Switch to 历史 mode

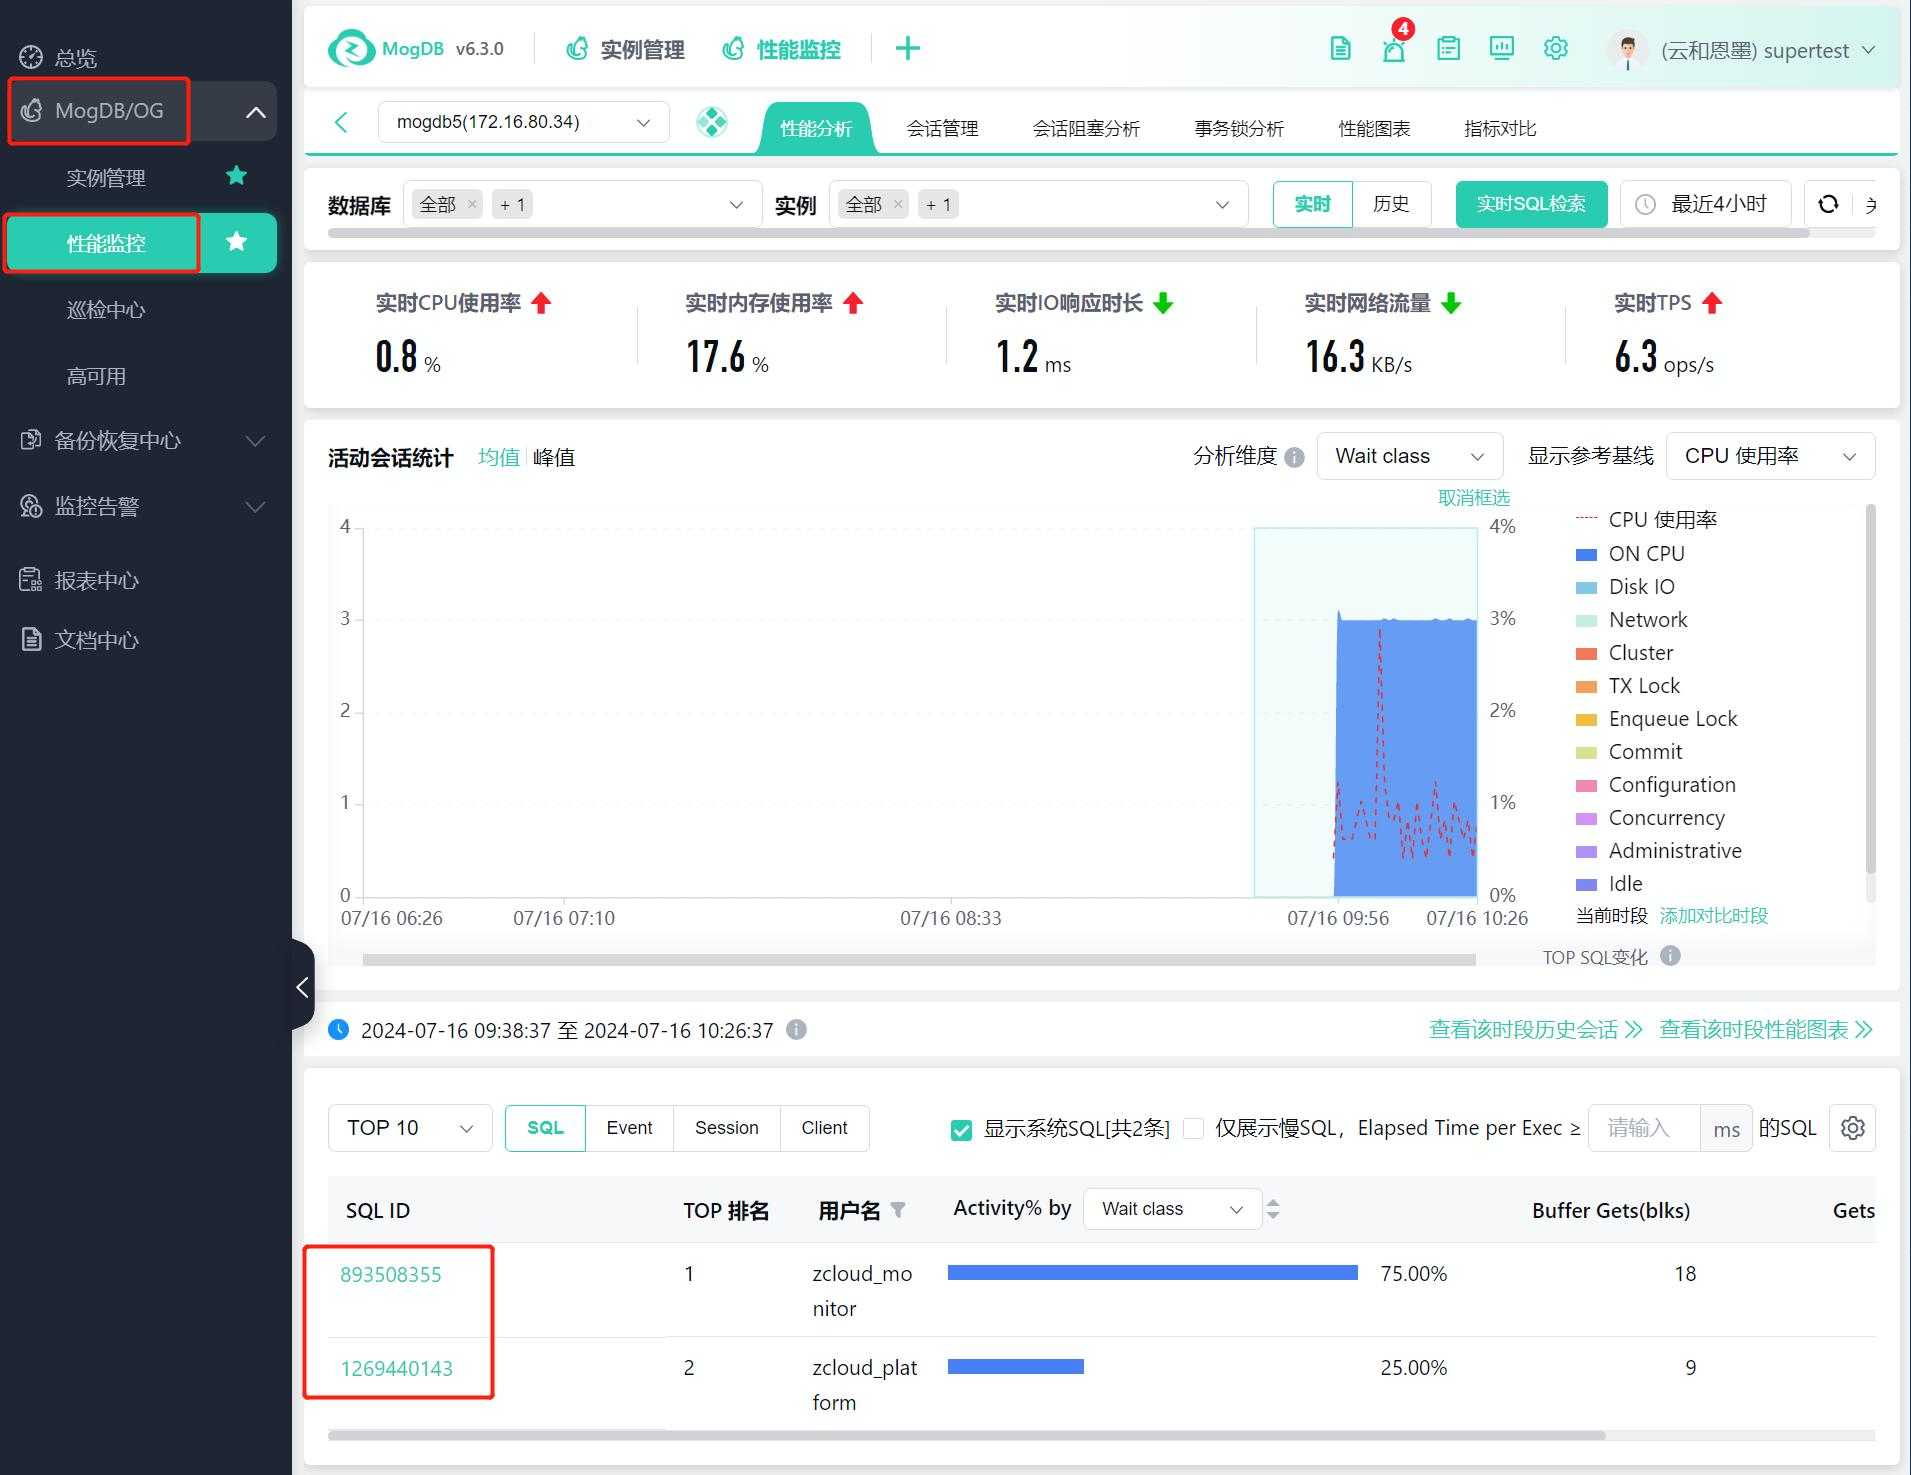click(1391, 204)
